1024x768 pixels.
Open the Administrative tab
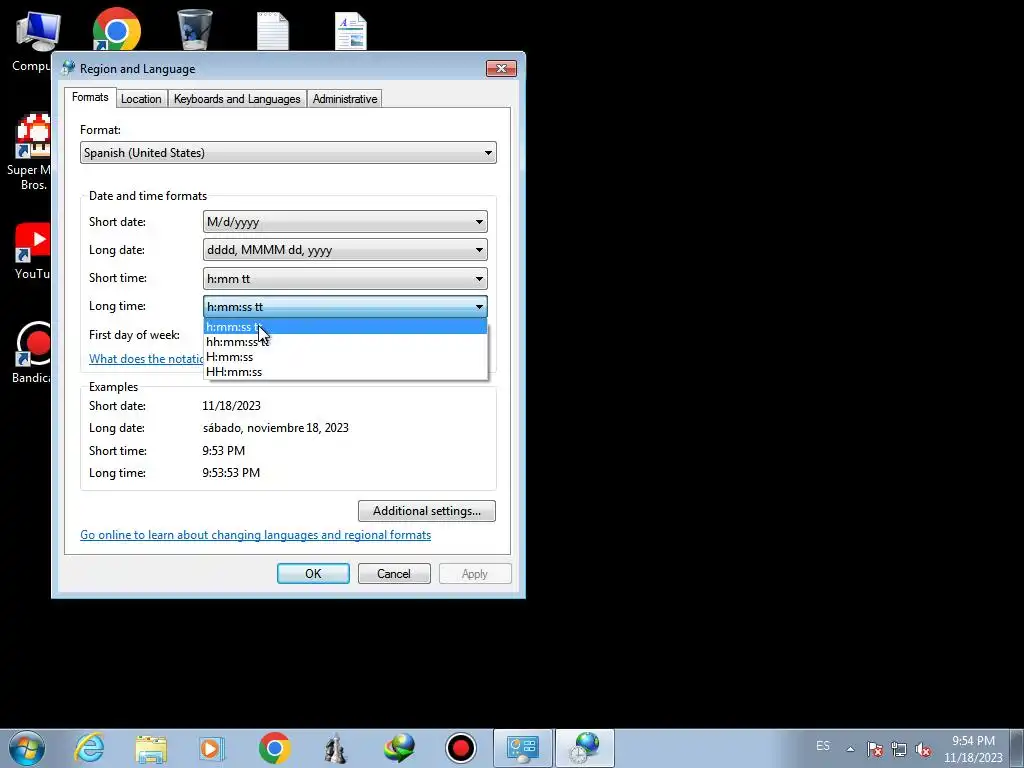point(345,99)
